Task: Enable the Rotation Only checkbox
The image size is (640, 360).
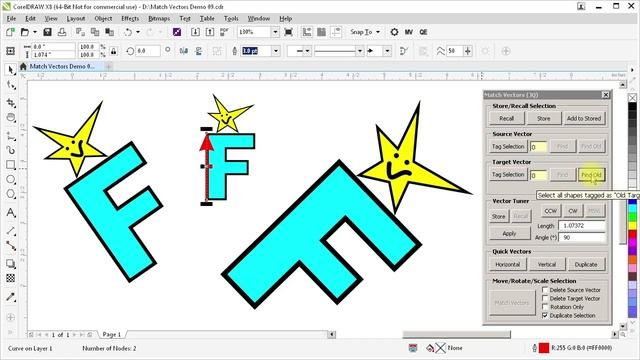Action: coord(545,307)
